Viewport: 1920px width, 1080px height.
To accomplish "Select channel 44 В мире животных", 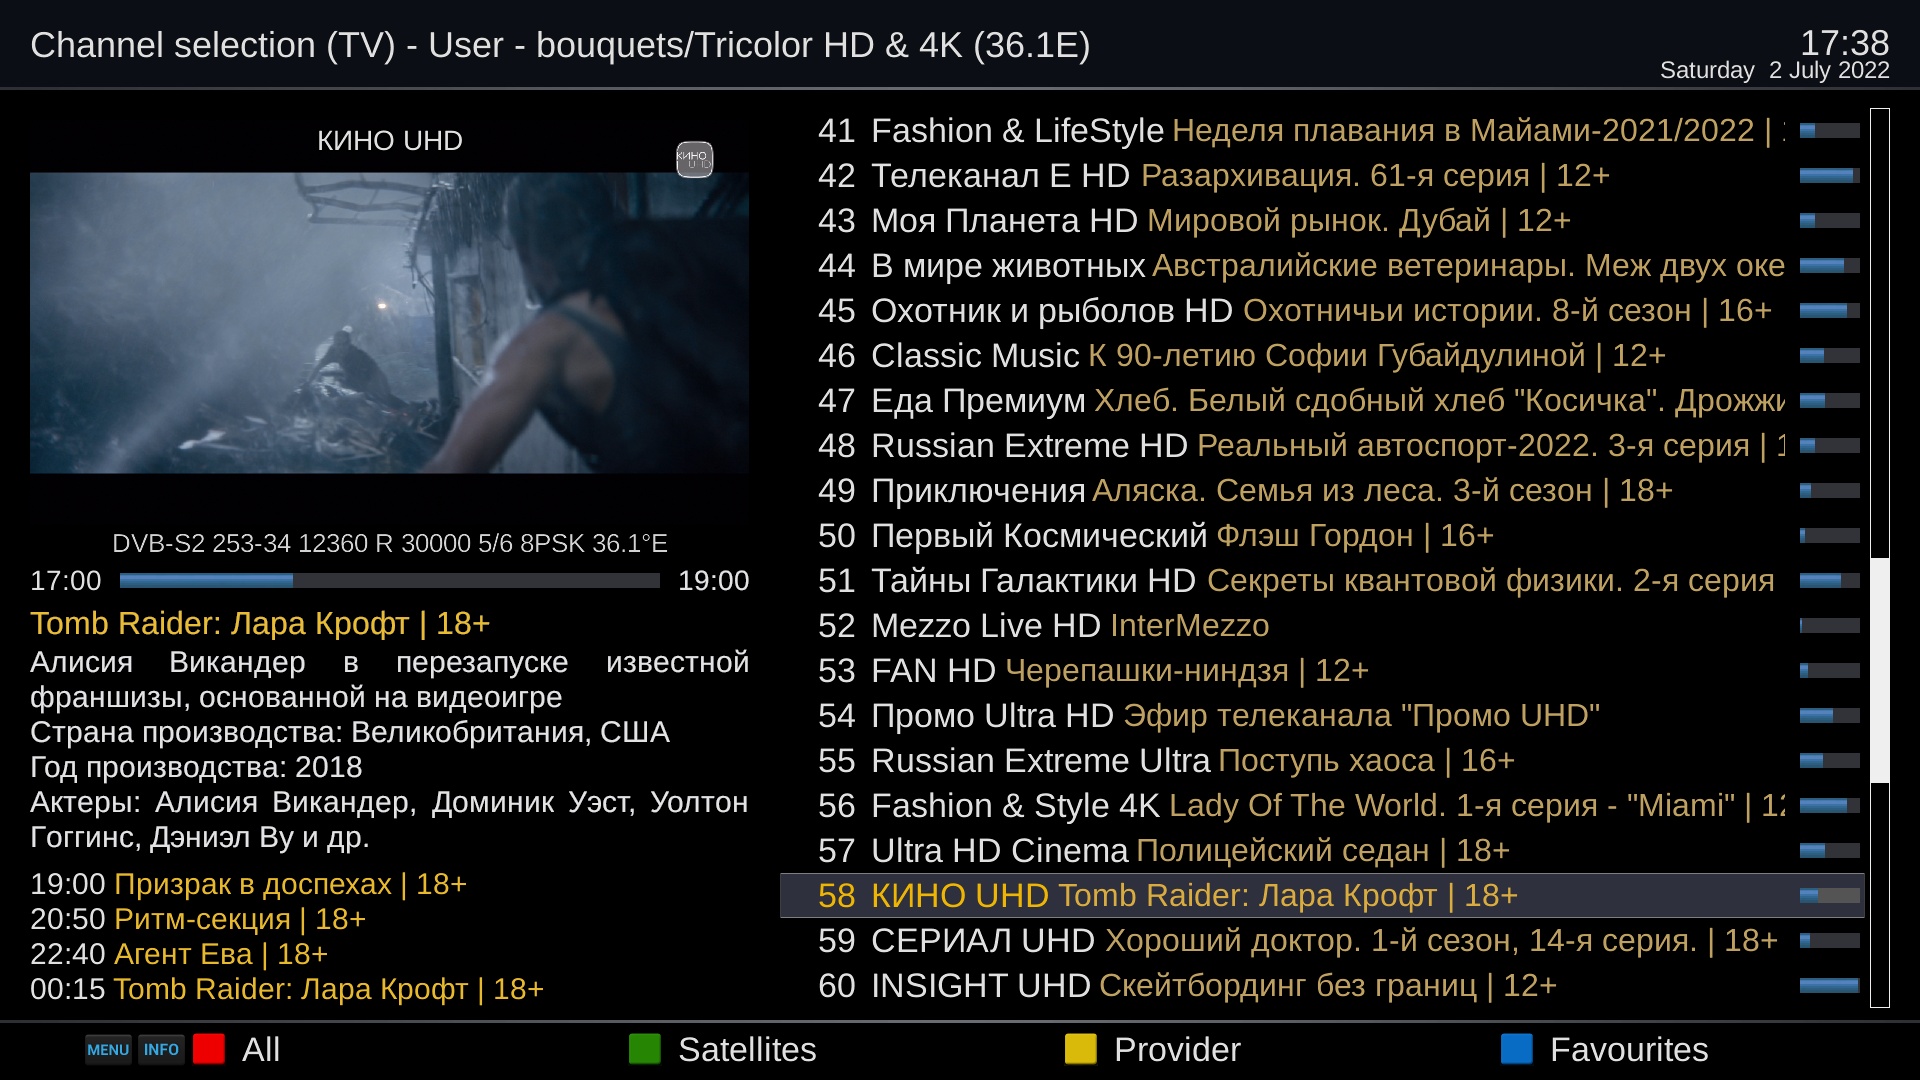I will (x=1322, y=265).
